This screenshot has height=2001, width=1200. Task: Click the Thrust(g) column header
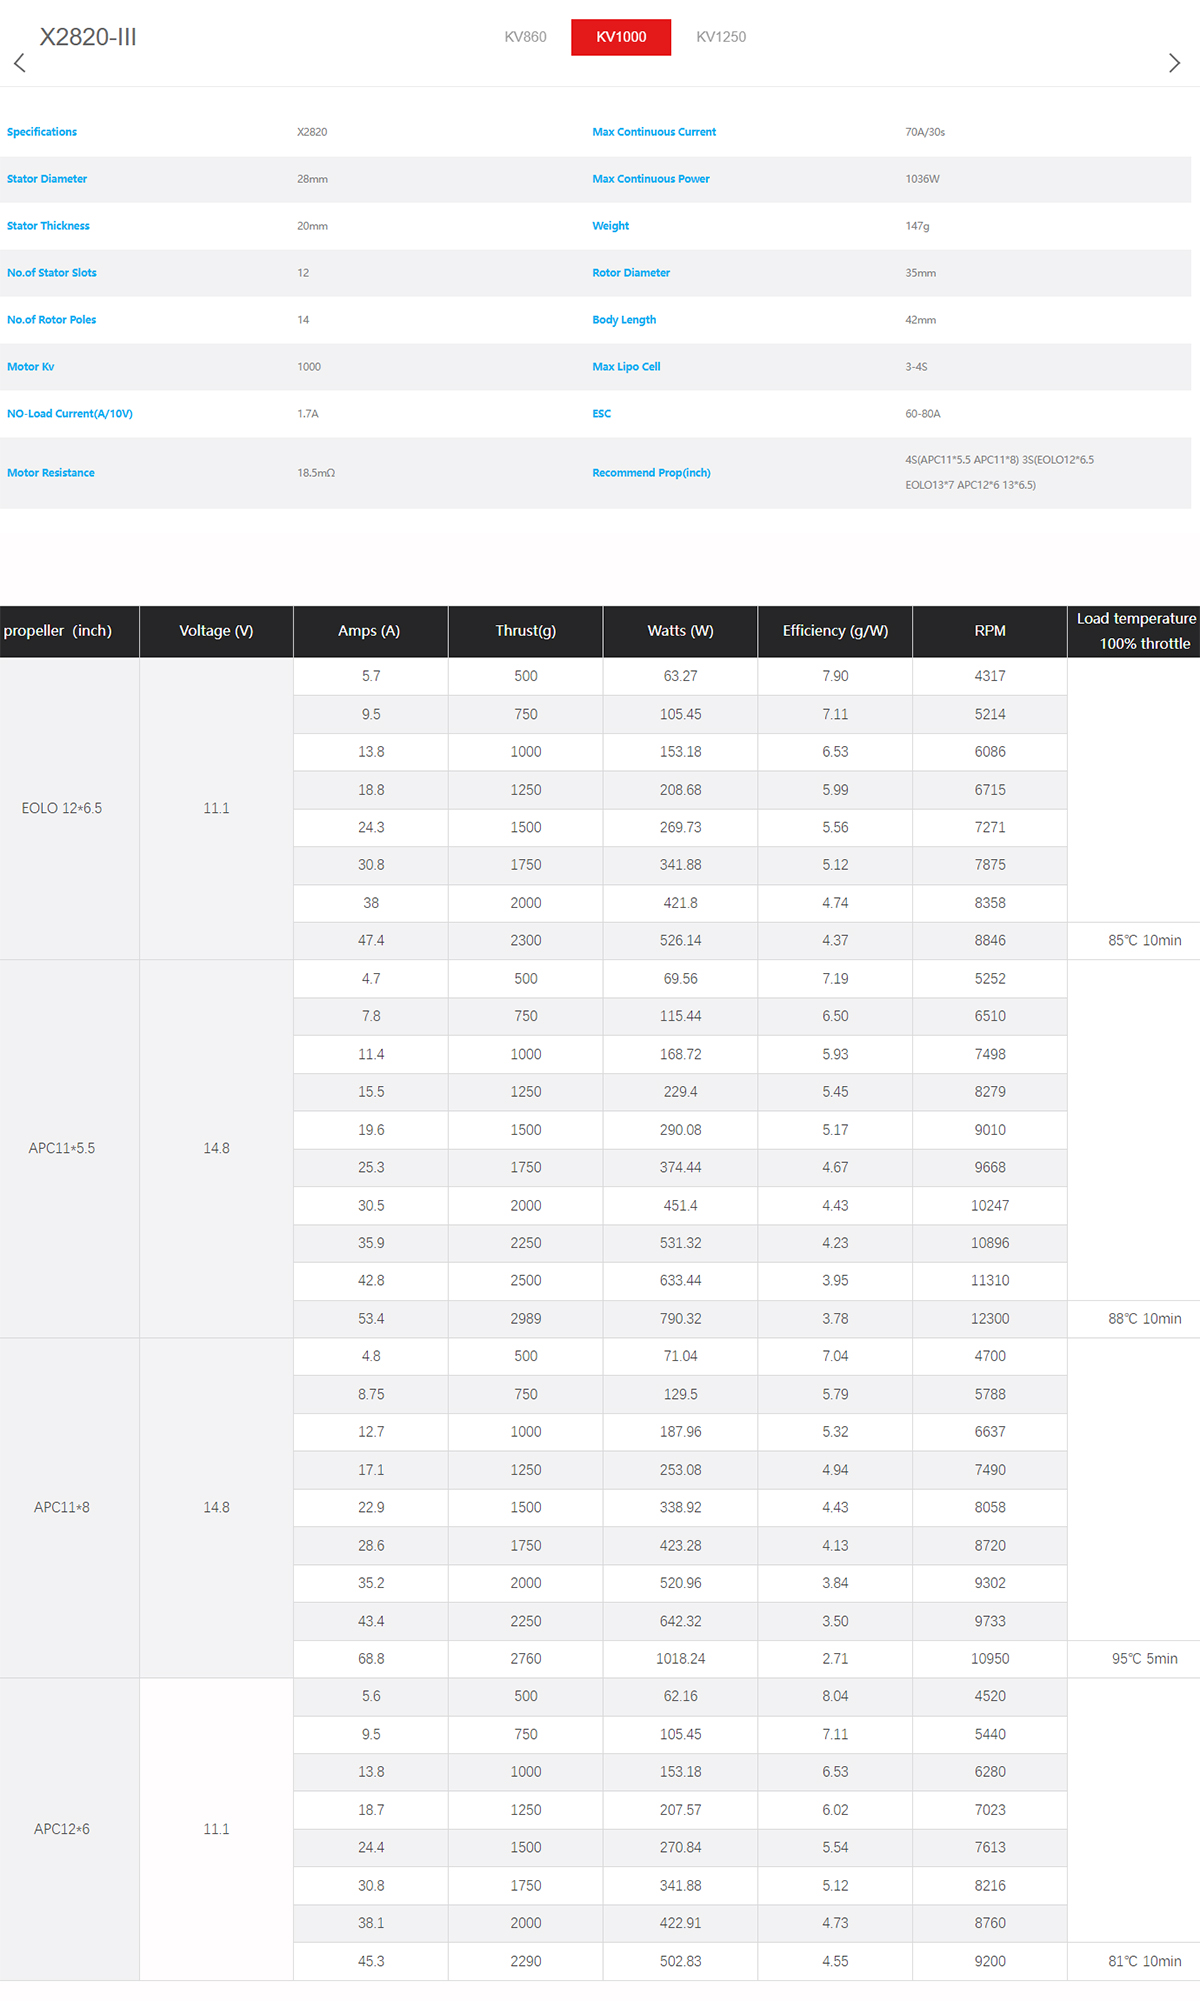tap(525, 631)
